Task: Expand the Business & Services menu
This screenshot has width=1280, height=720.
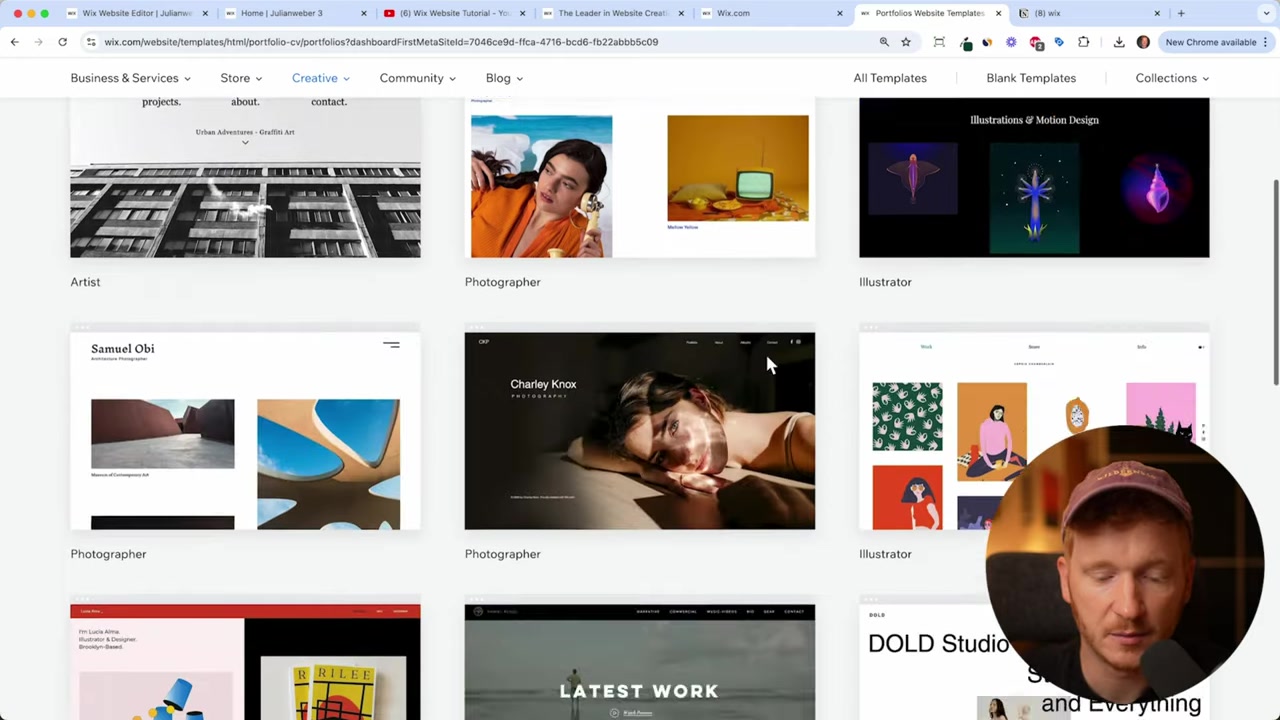Action: pos(130,78)
